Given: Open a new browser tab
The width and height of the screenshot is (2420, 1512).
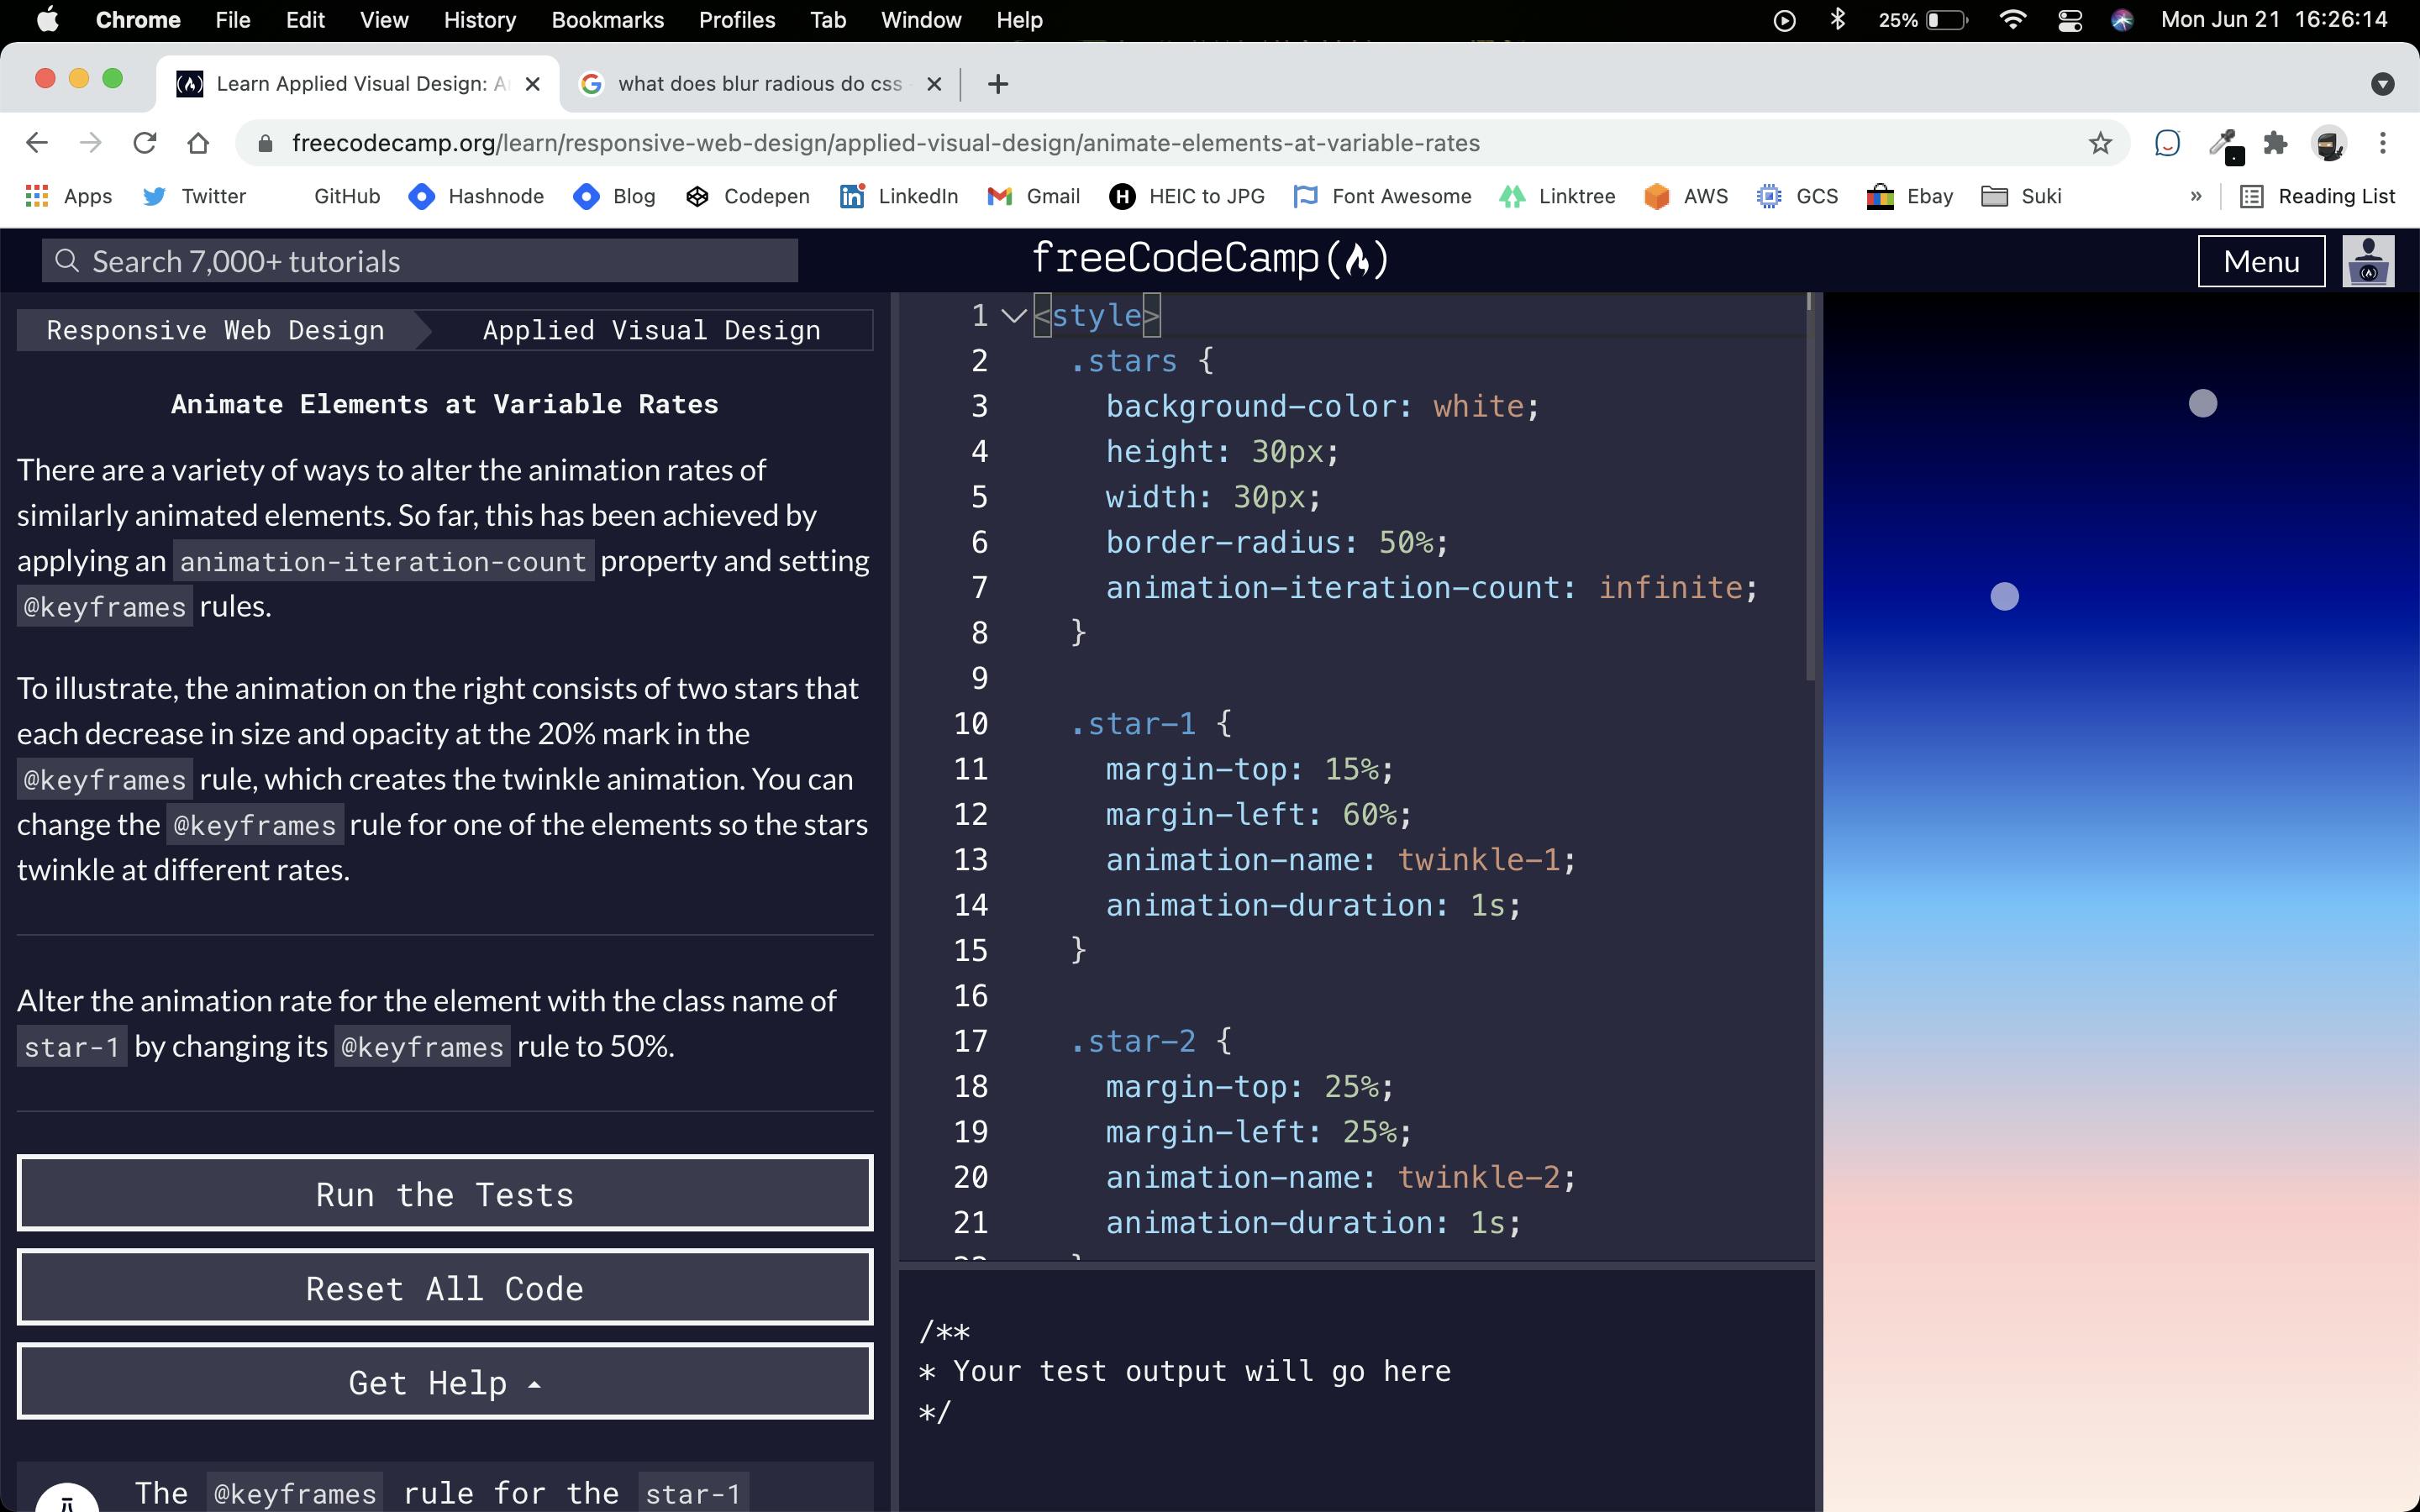Looking at the screenshot, I should (997, 84).
